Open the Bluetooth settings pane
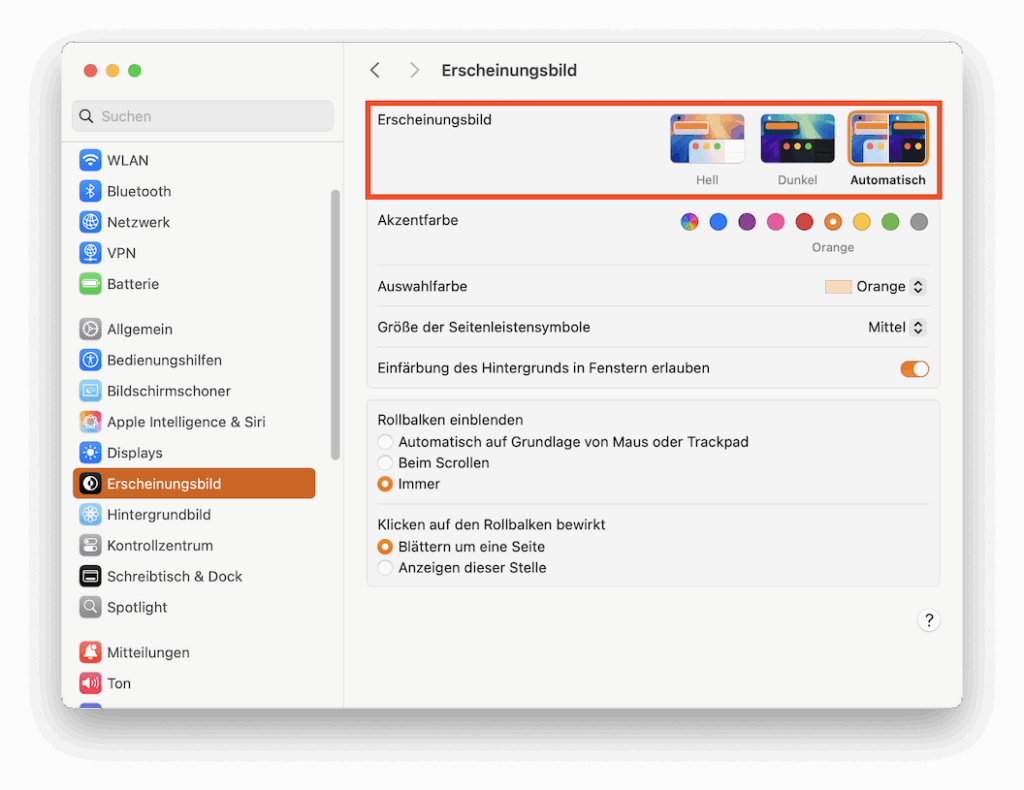The image size is (1024, 790). pyautogui.click(x=194, y=191)
